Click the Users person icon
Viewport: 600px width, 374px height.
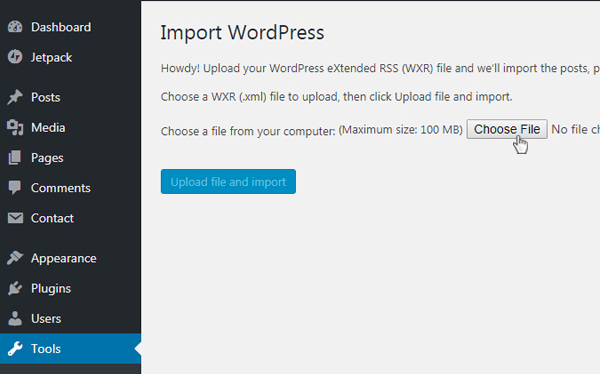pos(15,318)
